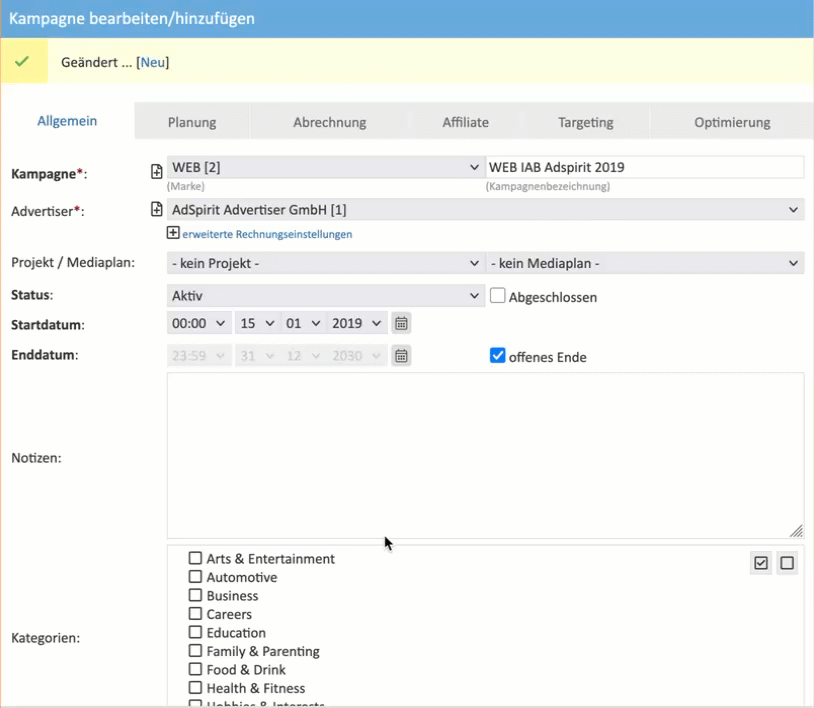Switch to the Planung tab
The image size is (814, 708).
pyautogui.click(x=192, y=122)
